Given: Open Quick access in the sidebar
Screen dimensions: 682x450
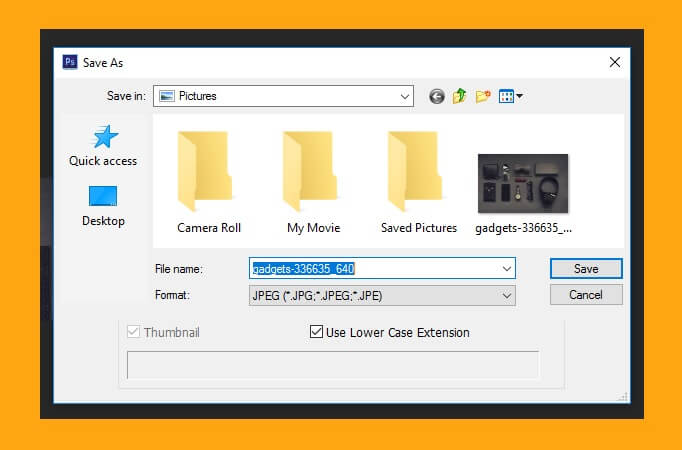Looking at the screenshot, I should click(103, 146).
